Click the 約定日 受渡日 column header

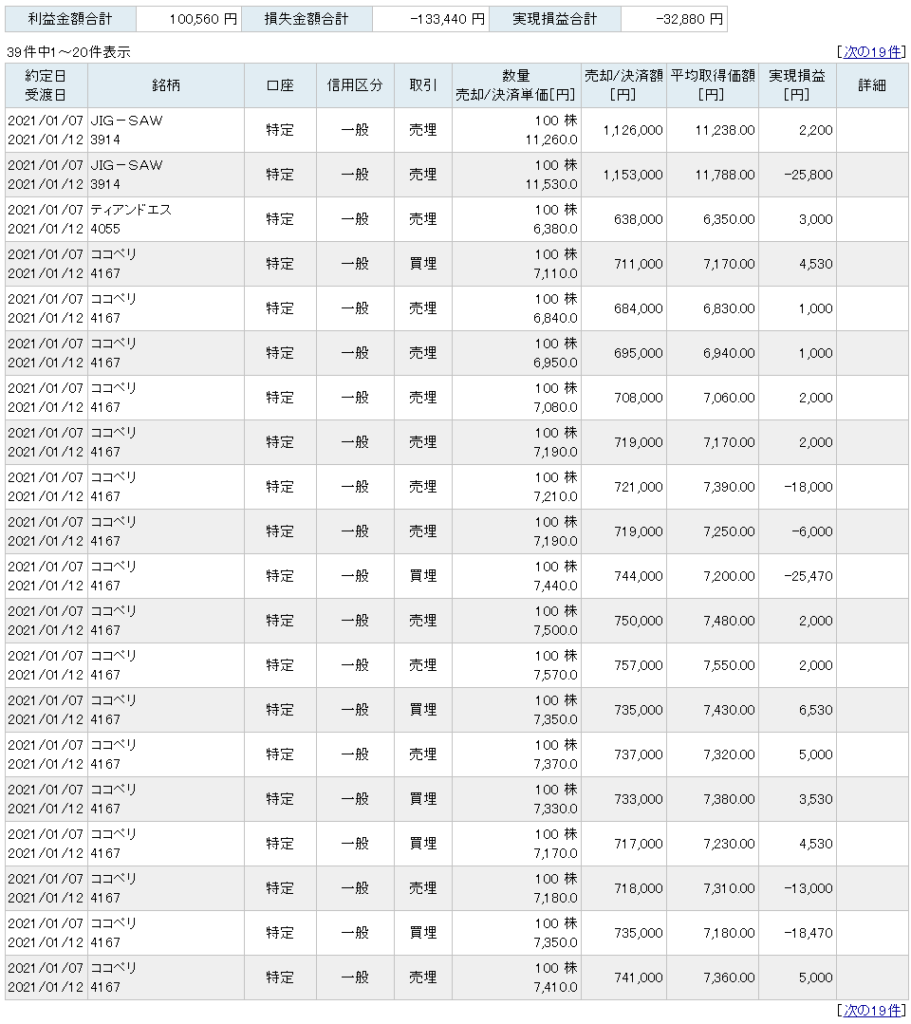tap(46, 86)
